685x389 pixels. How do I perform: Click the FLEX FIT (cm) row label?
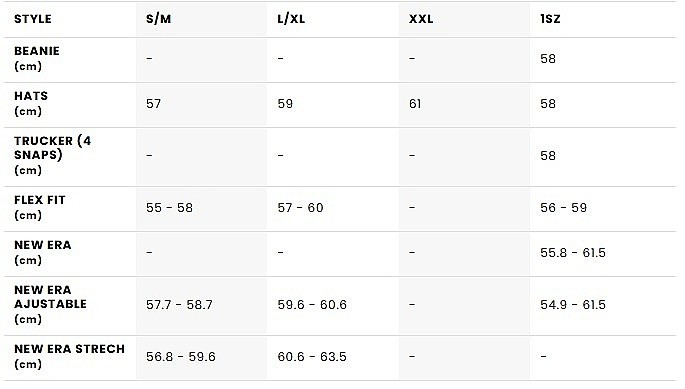40,208
